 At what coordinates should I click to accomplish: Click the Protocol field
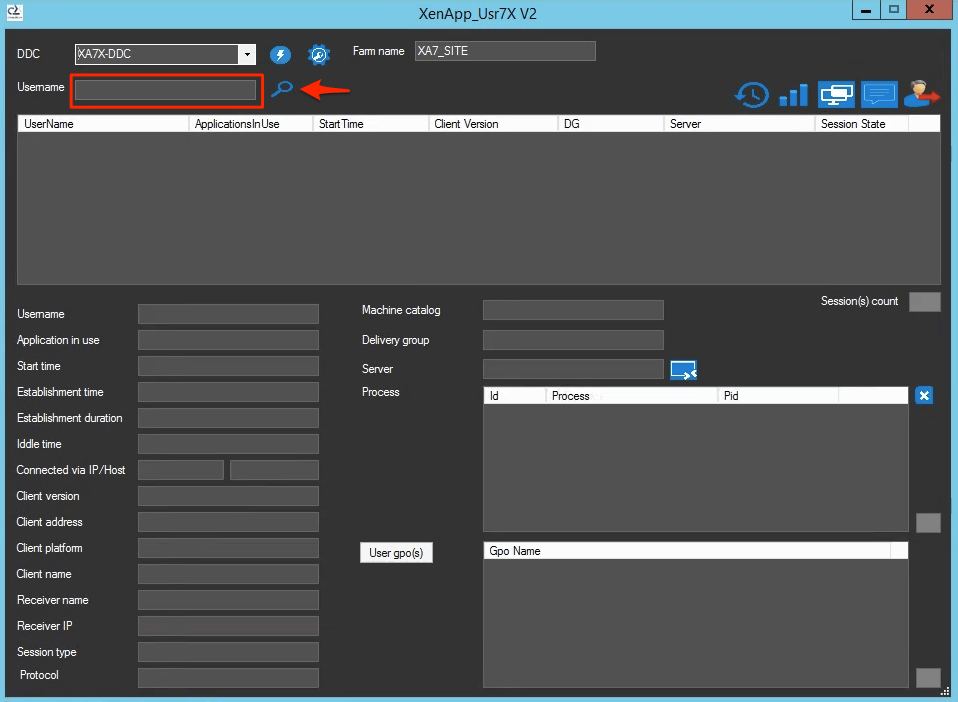pyautogui.click(x=228, y=678)
